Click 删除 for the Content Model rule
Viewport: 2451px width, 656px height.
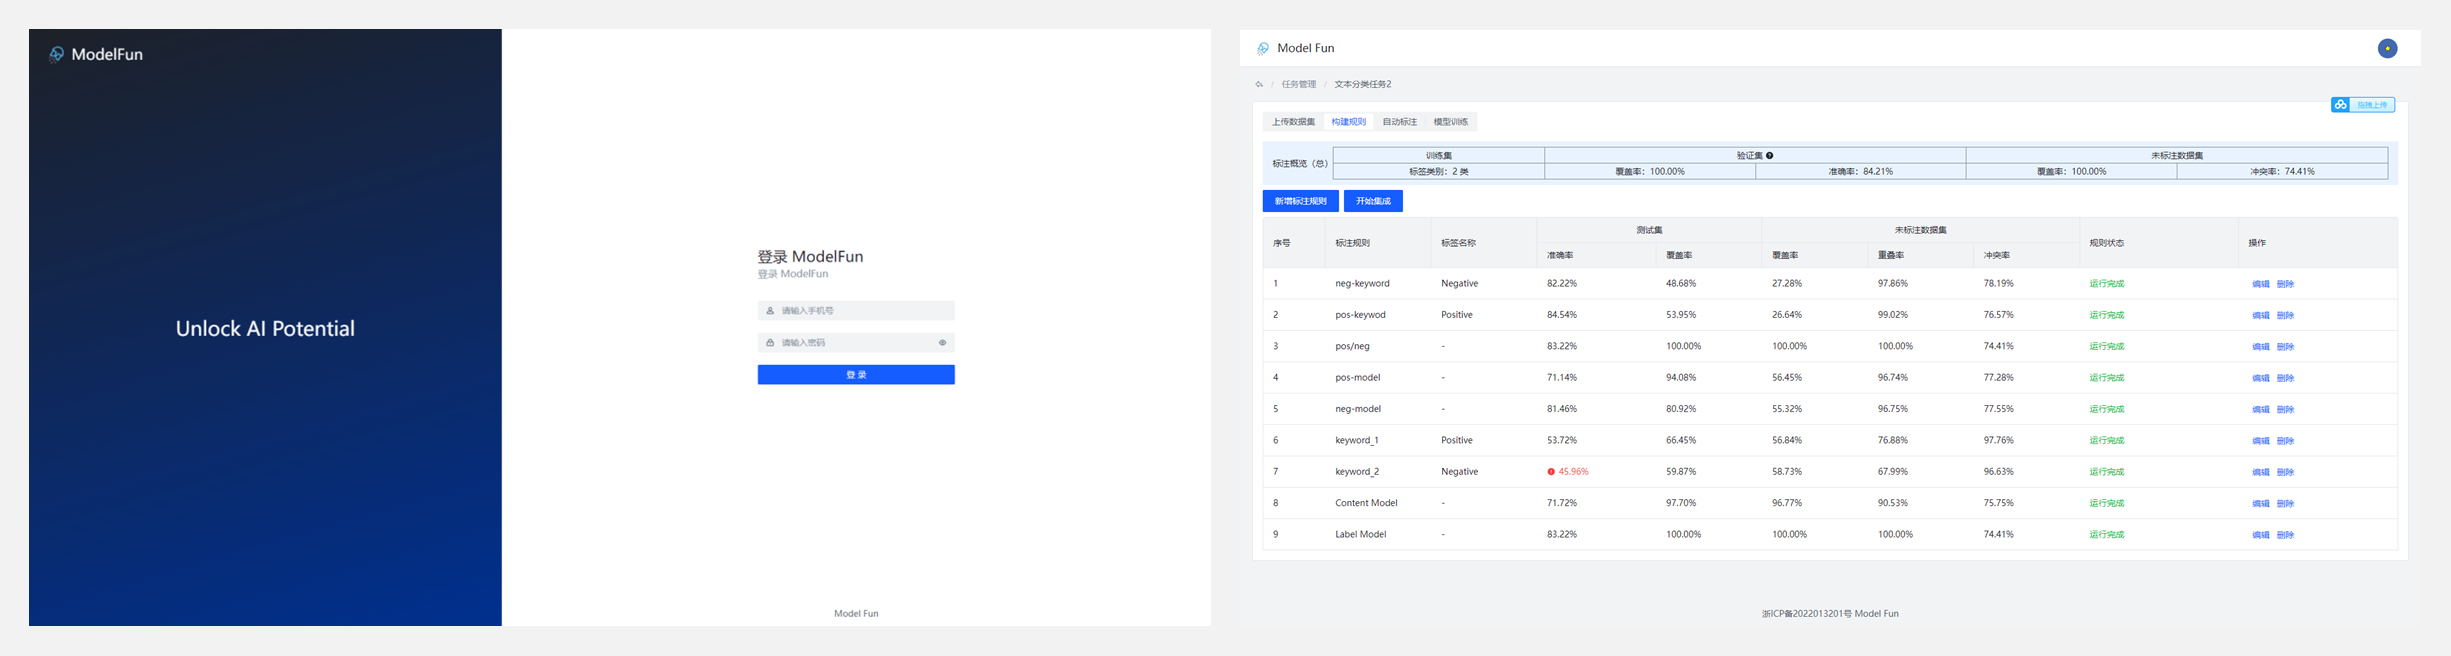click(2285, 504)
